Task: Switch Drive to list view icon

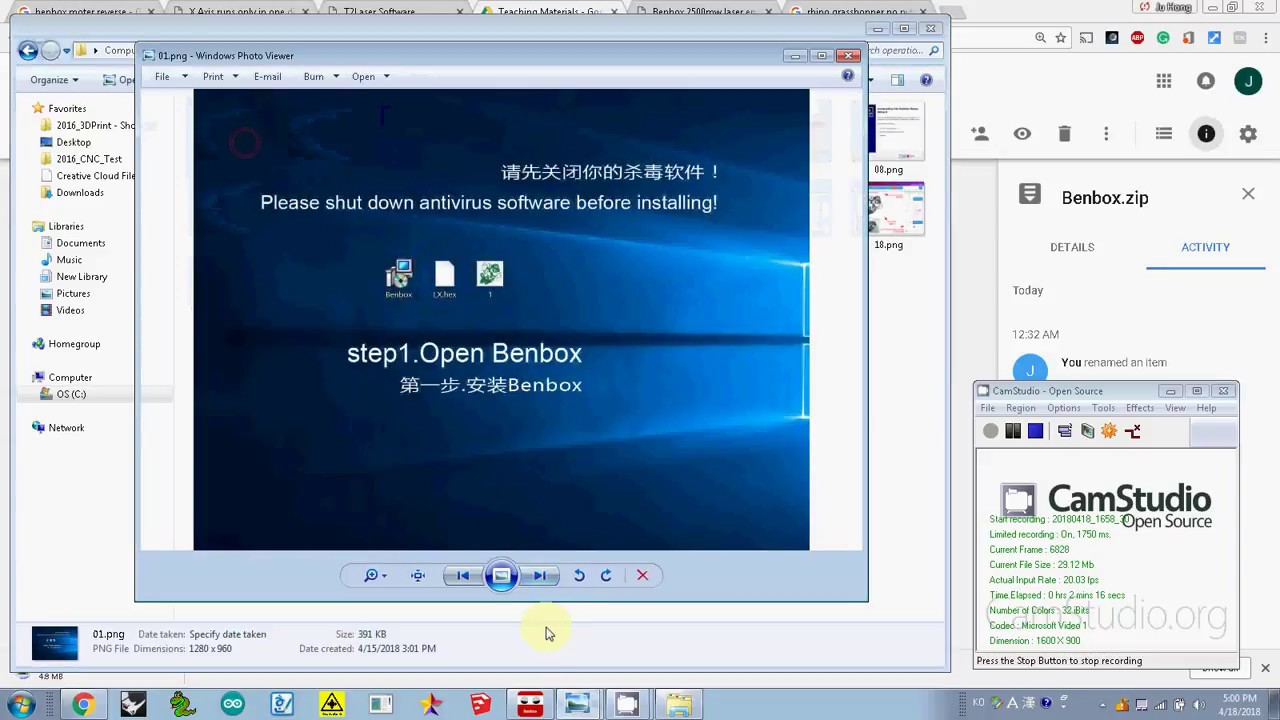Action: click(x=1164, y=133)
